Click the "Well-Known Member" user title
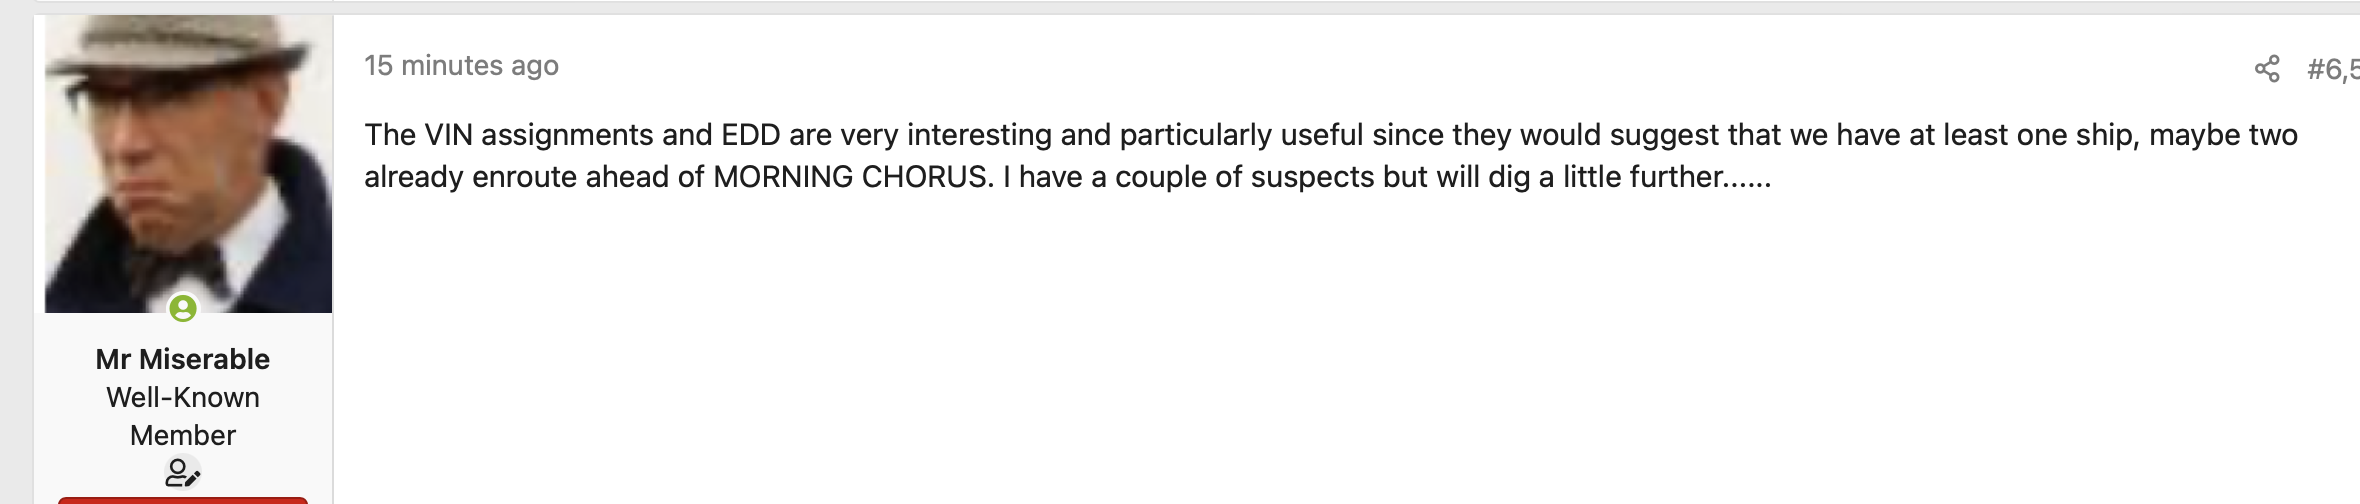The image size is (2360, 504). pos(183,416)
